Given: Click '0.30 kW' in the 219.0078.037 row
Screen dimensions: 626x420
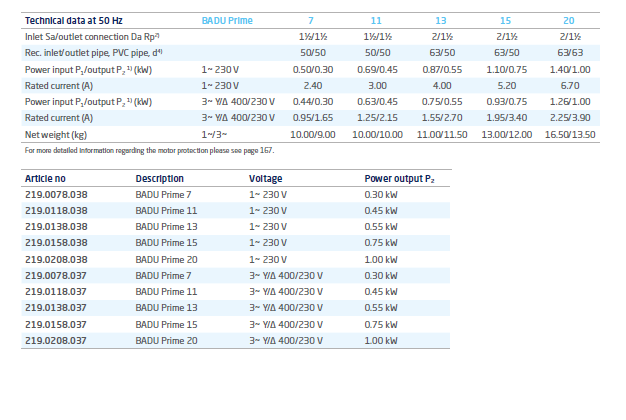Looking at the screenshot, I should [x=381, y=275].
